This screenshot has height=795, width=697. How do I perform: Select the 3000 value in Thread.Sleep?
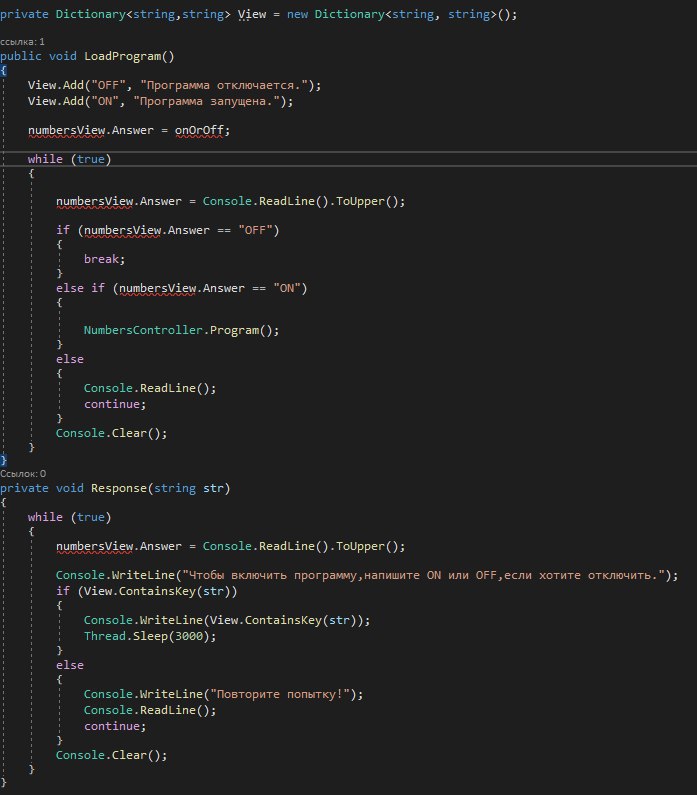point(189,636)
